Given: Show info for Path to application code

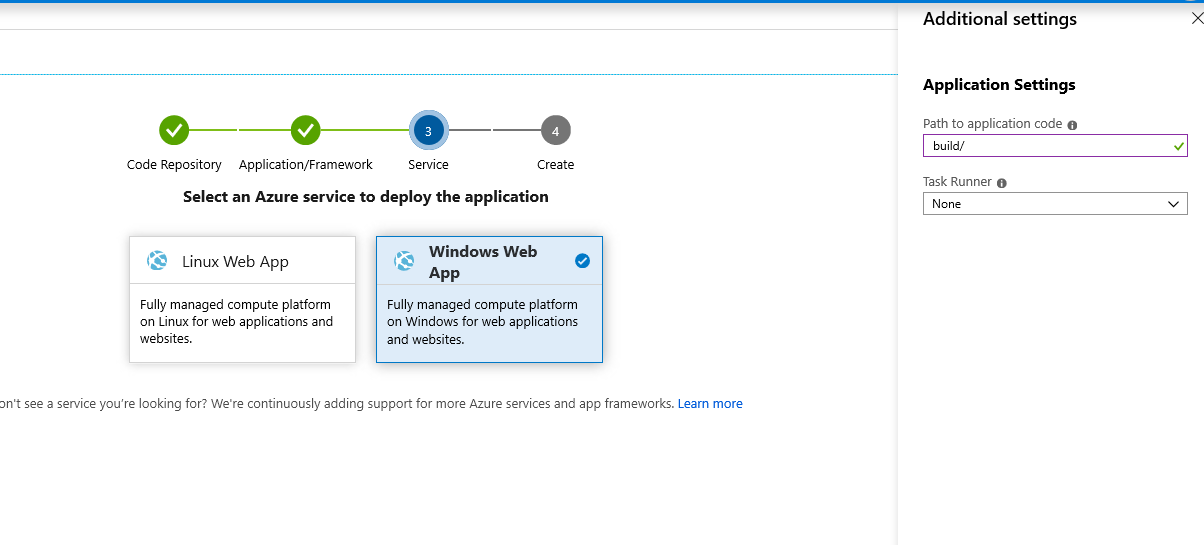Looking at the screenshot, I should click(x=1072, y=125).
